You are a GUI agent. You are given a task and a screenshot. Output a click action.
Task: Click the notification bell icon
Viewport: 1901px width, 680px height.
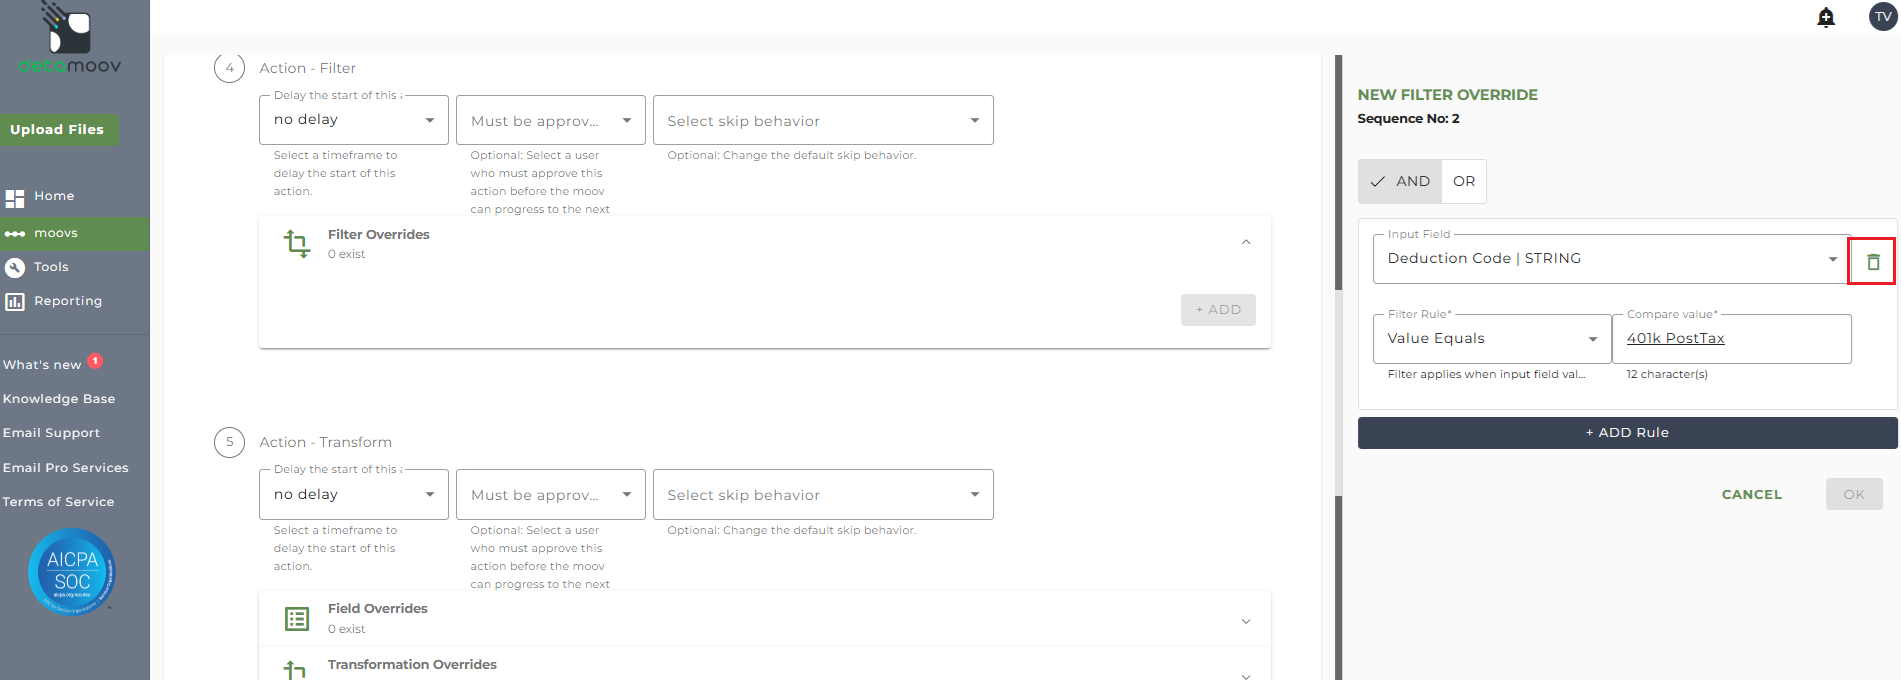[1825, 17]
